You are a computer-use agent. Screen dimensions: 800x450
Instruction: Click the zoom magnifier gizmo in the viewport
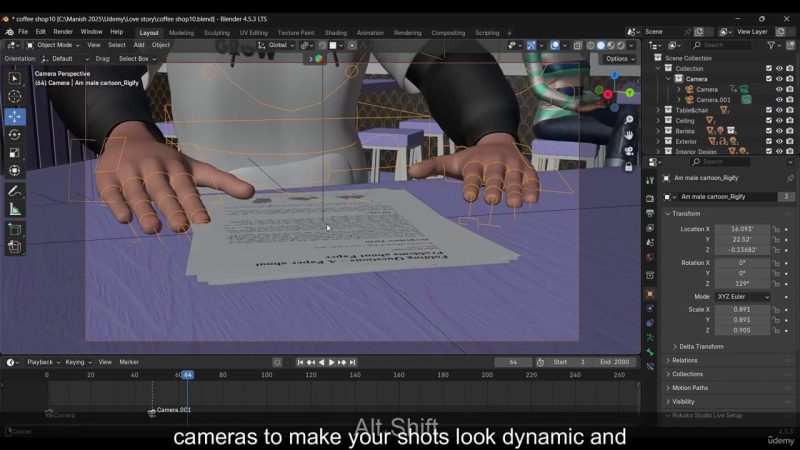(629, 117)
